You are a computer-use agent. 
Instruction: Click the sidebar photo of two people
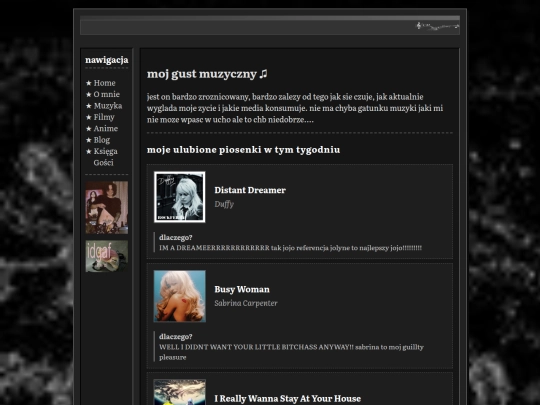tap(107, 208)
